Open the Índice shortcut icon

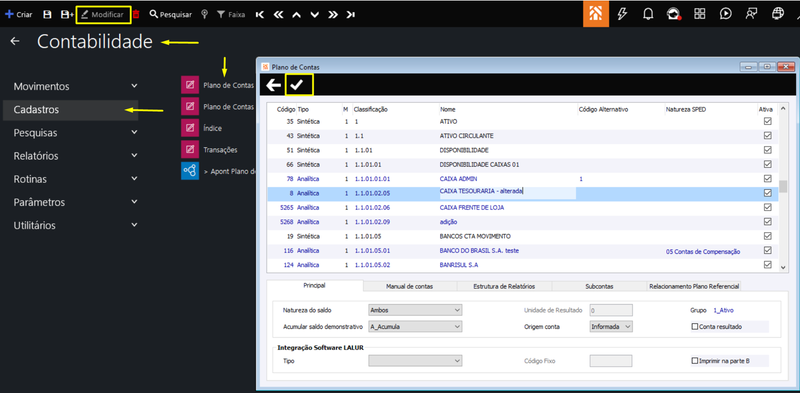[x=190, y=128]
